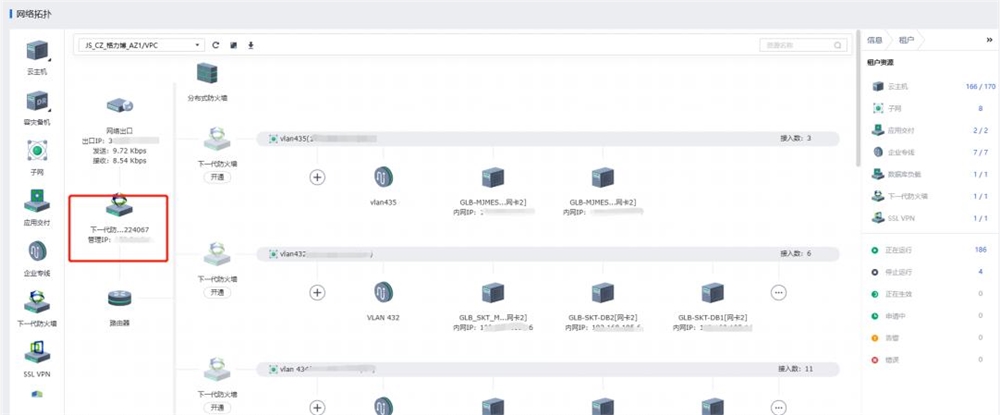Select the 企业专线 icon in left palette
Viewport: 1000px width, 415px height.
pos(37,251)
